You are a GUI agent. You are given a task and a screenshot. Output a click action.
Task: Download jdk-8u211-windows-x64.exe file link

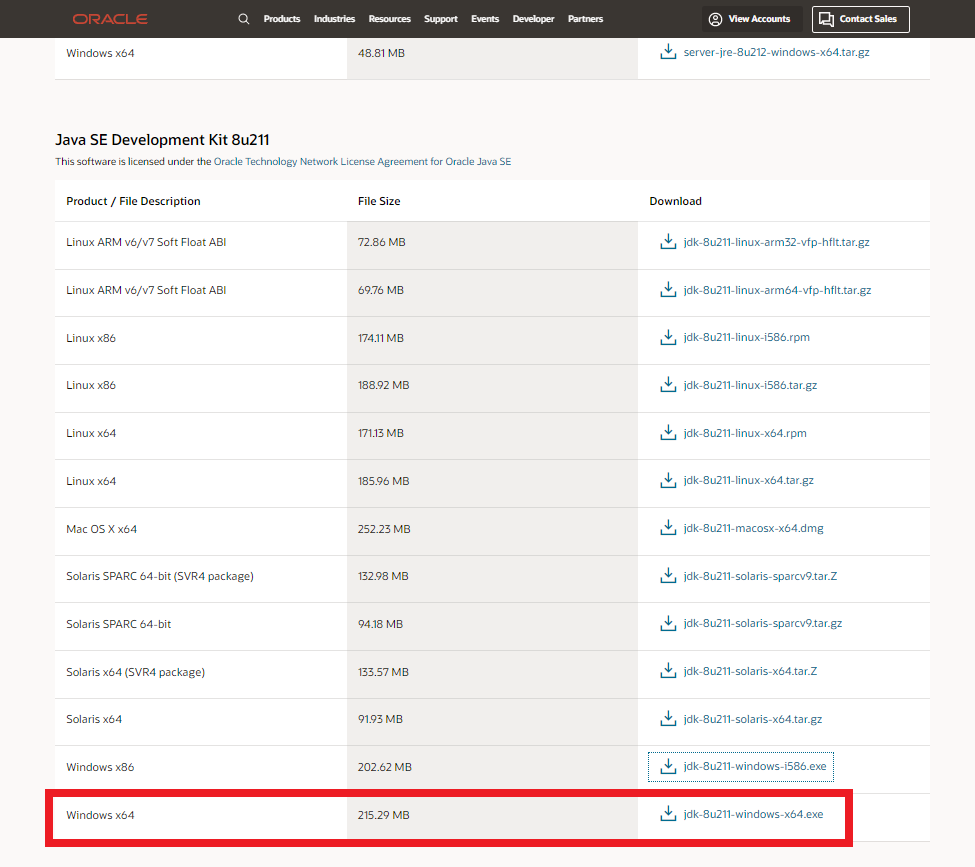(x=754, y=814)
